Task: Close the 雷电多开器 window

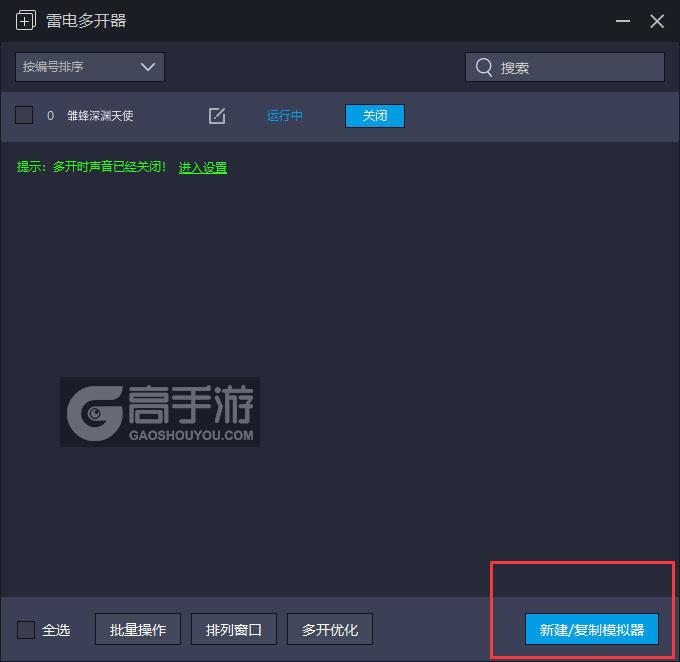Action: coord(657,21)
